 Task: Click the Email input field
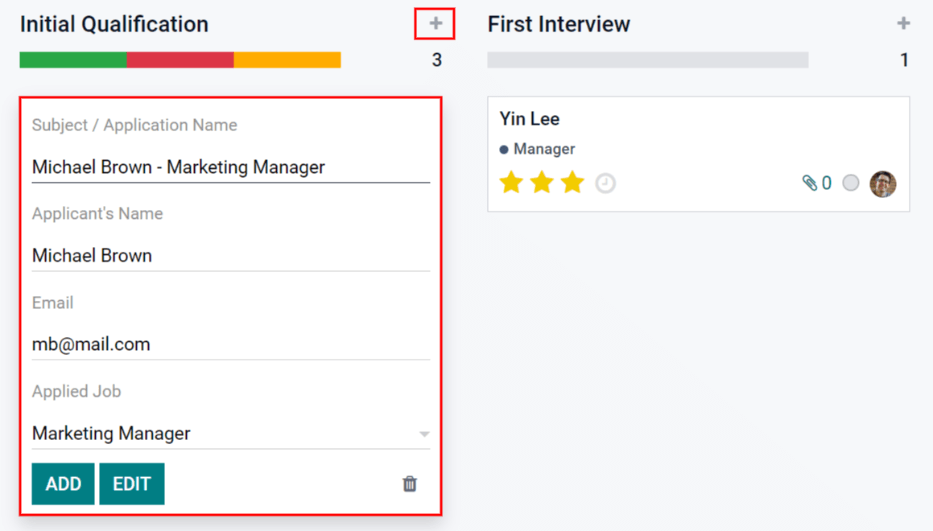click(230, 344)
